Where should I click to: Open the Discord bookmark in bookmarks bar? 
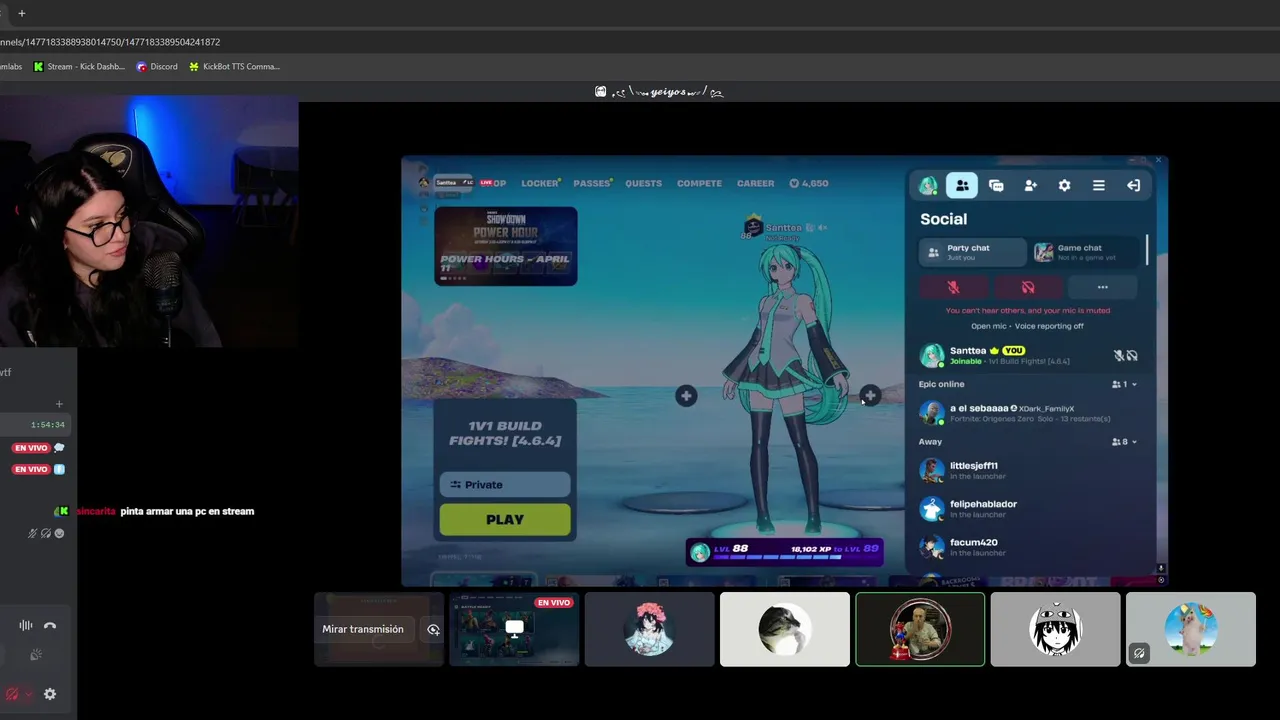pyautogui.click(x=157, y=67)
